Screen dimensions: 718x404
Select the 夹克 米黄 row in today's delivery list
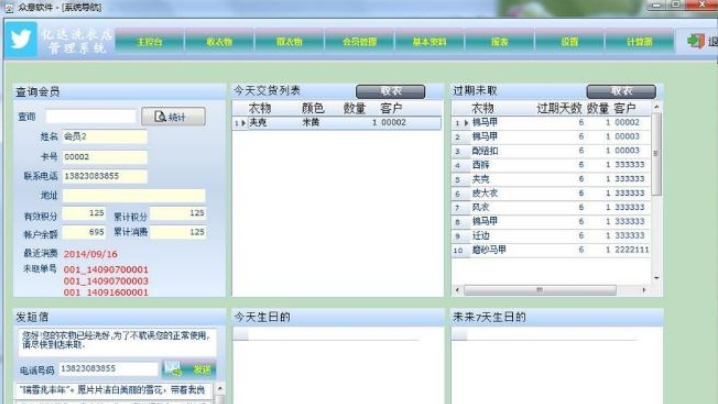click(337, 123)
